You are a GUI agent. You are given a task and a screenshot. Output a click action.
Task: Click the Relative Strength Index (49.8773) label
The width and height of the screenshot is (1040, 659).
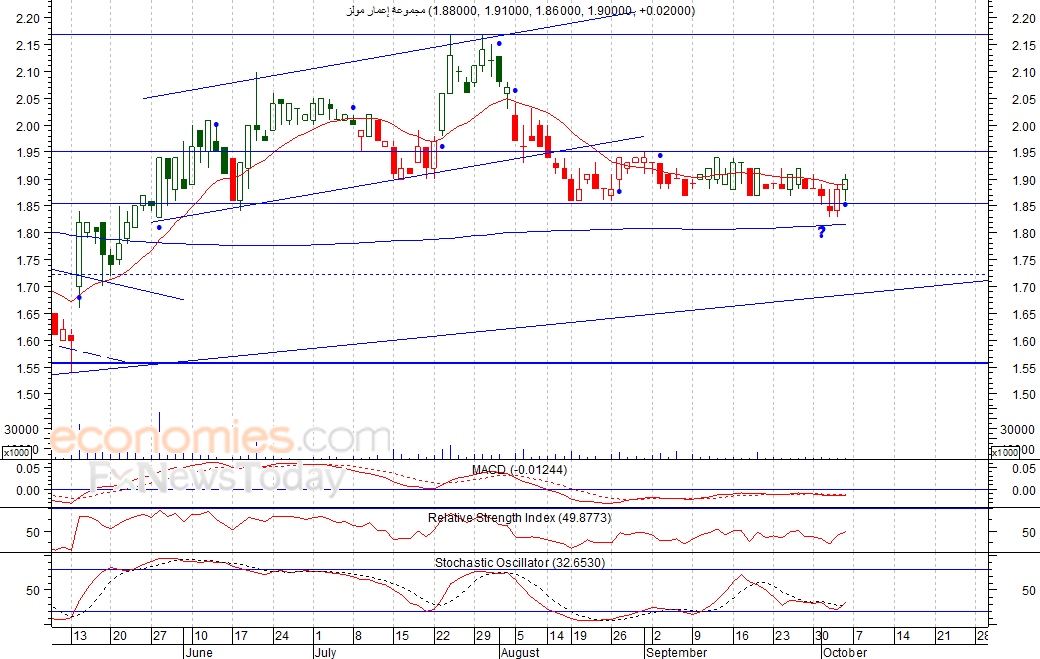519,517
